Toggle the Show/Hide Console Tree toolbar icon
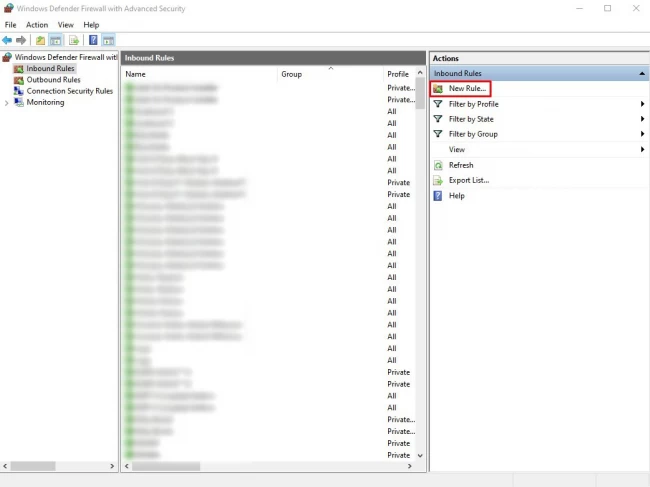Viewport: 650px width, 487px height. click(x=56, y=40)
